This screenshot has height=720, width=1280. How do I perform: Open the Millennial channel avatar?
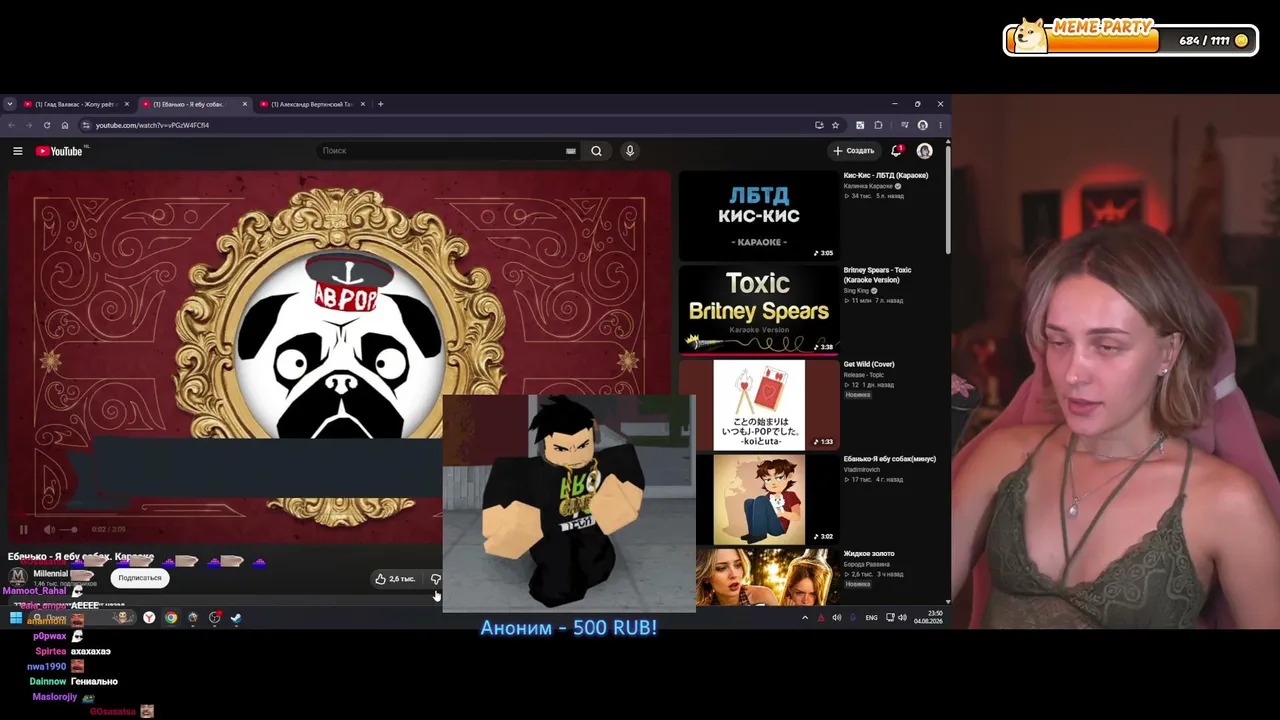click(18, 577)
